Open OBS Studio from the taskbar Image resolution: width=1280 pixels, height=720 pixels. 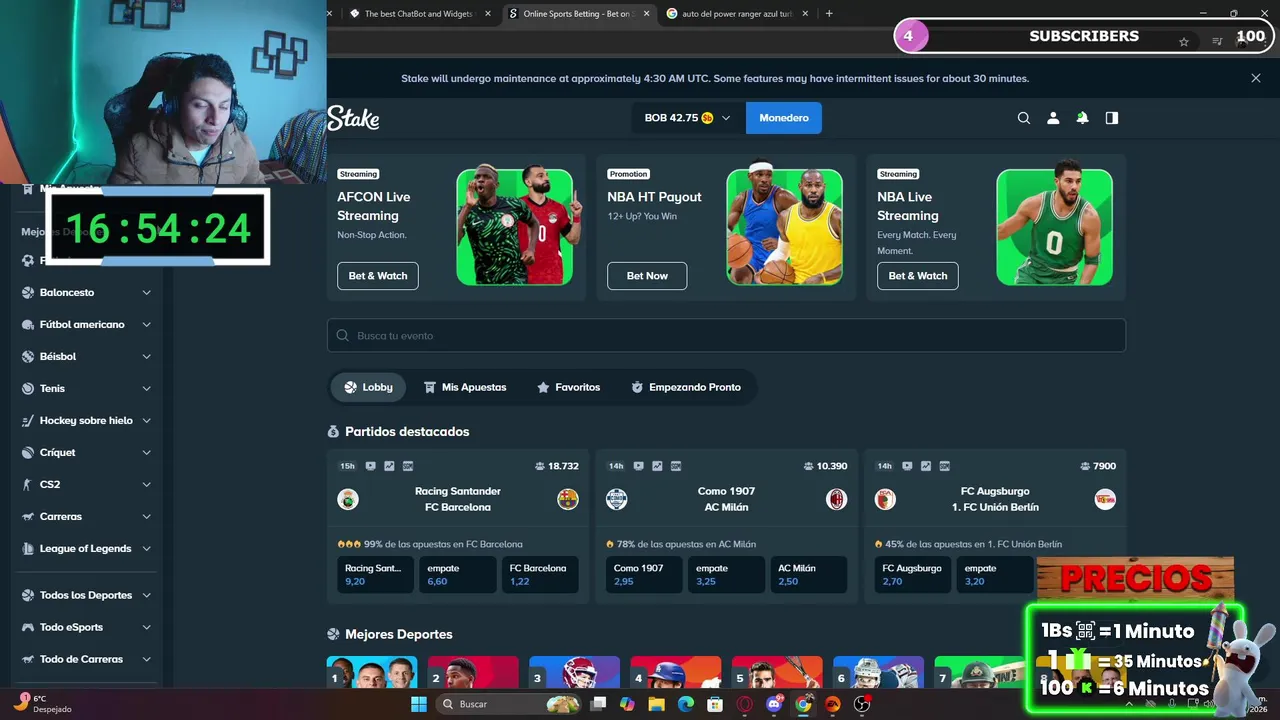tap(861, 704)
